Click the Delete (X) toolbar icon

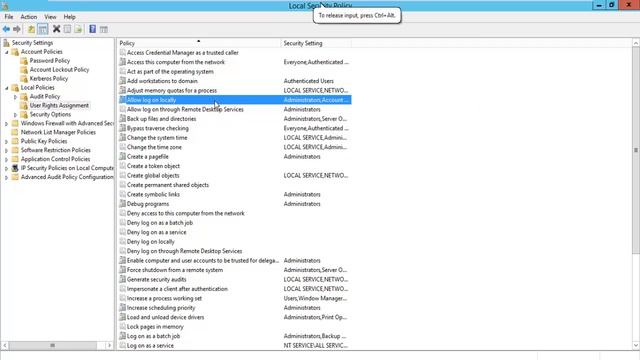coord(57,29)
